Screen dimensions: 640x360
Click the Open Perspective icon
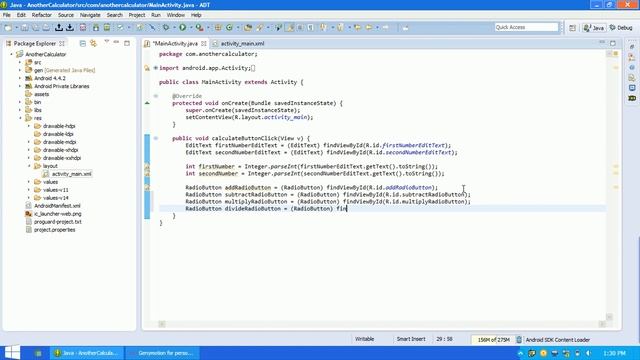pyautogui.click(x=572, y=28)
